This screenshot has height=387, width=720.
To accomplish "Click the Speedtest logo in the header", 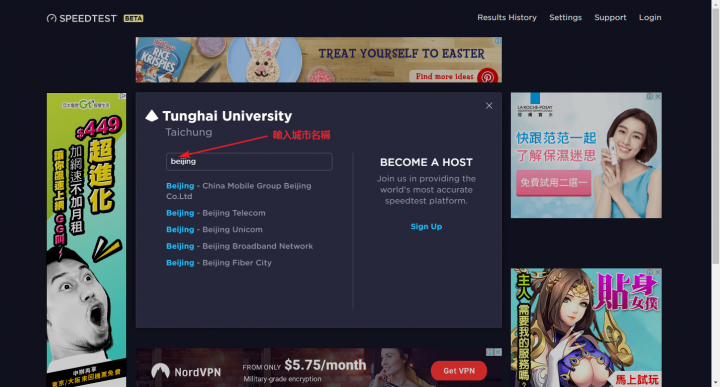I will [82, 18].
